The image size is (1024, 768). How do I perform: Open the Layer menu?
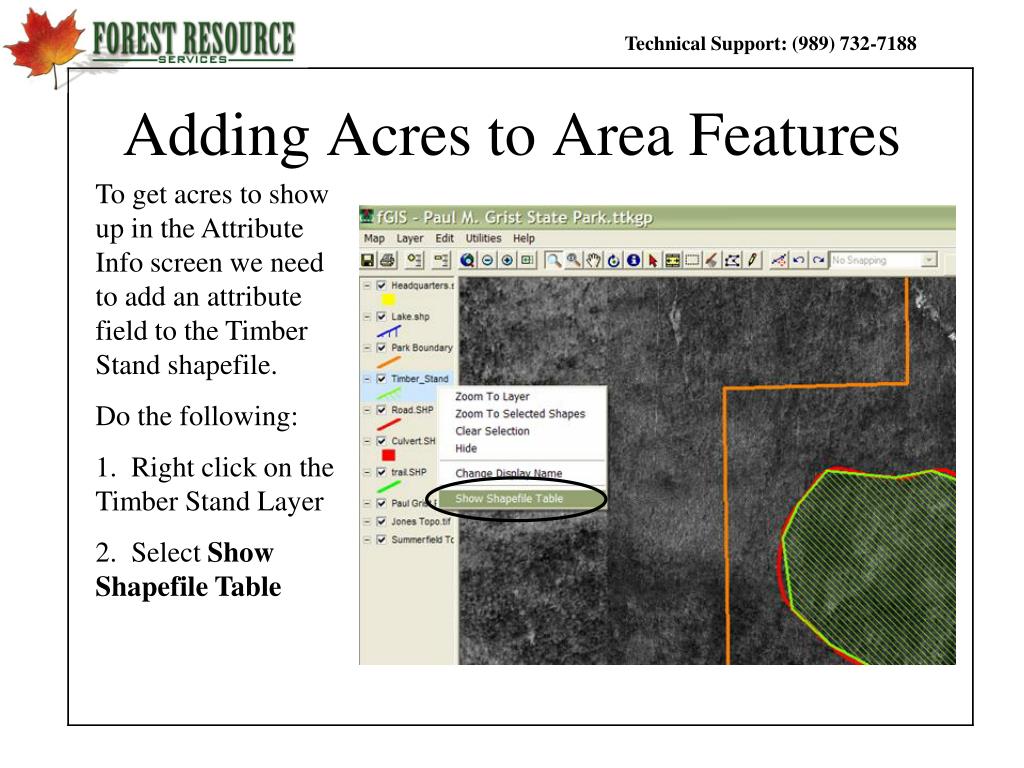[x=409, y=238]
